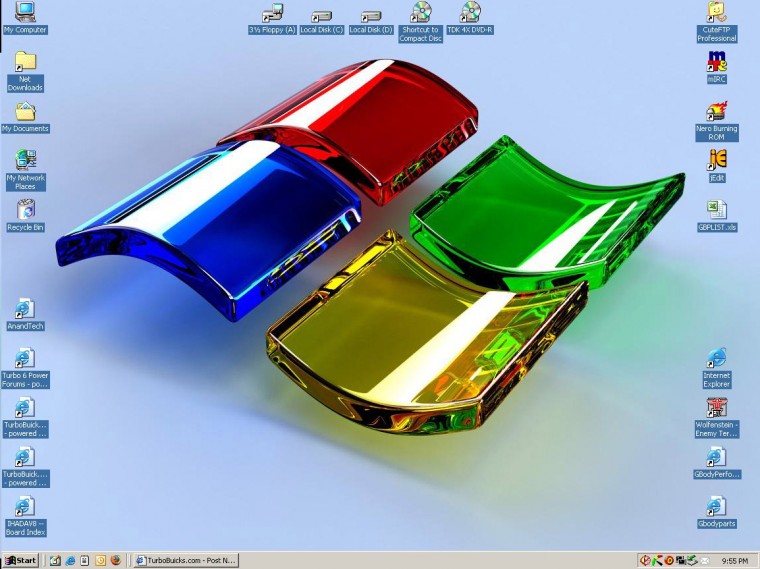The height and width of the screenshot is (569, 760).
Task: Open the GBodyPerfo... internet shortcut
Action: [x=717, y=463]
